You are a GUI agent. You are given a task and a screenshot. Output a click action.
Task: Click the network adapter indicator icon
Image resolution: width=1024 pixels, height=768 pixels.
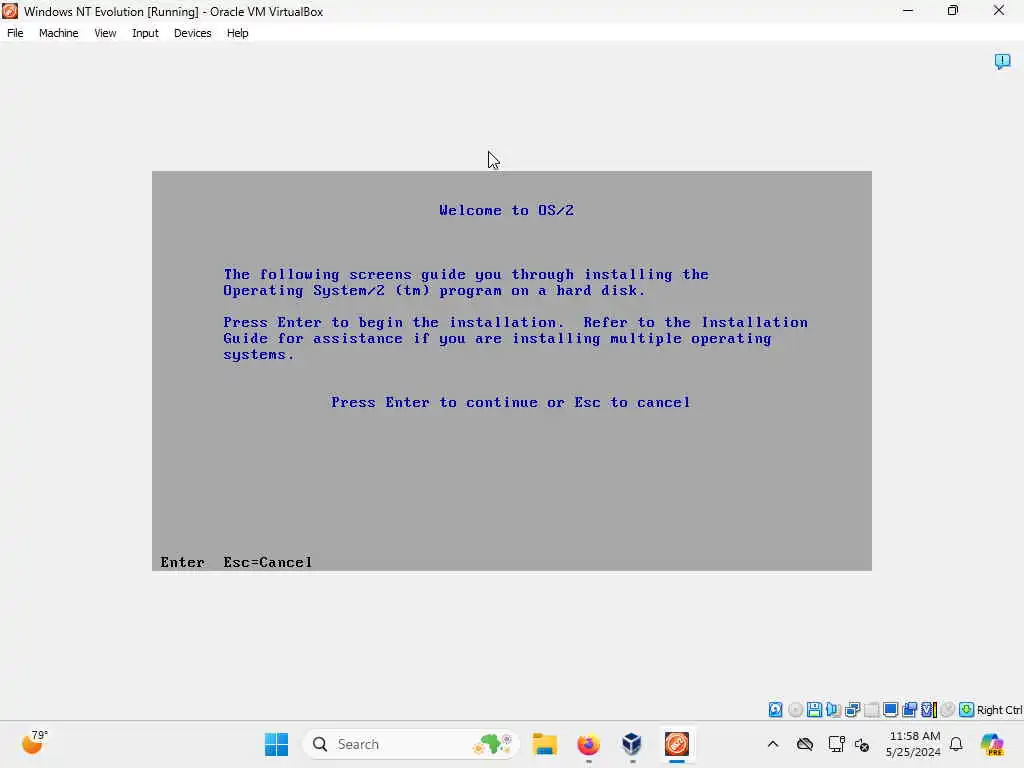click(x=852, y=709)
